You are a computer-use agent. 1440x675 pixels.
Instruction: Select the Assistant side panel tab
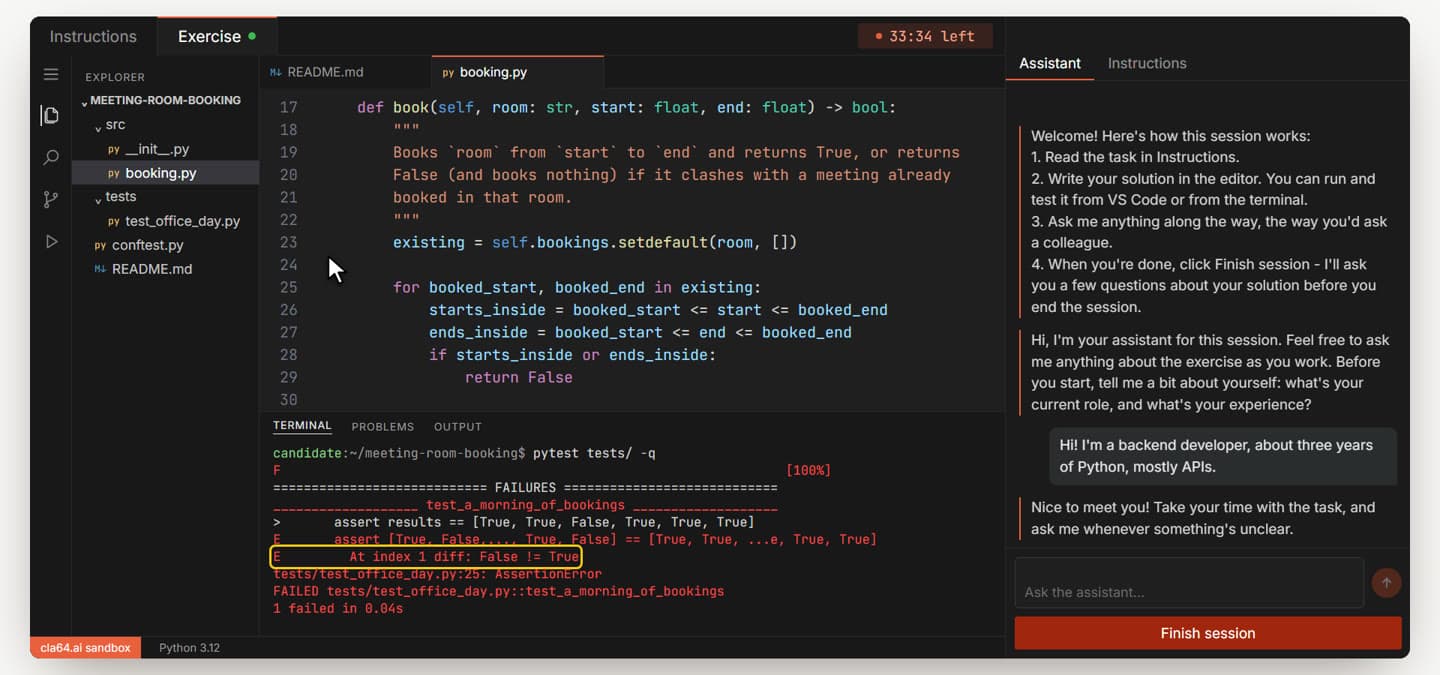pos(1050,63)
